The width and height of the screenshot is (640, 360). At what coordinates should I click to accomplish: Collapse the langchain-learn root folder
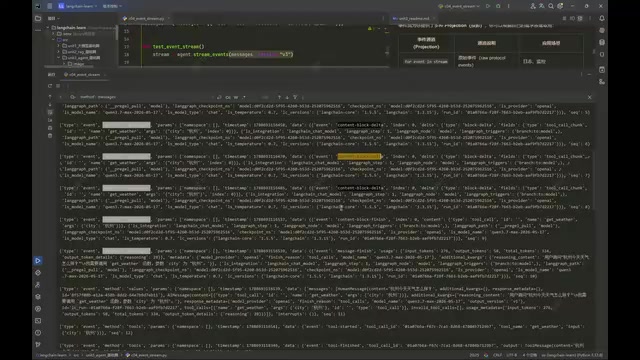(48, 28)
